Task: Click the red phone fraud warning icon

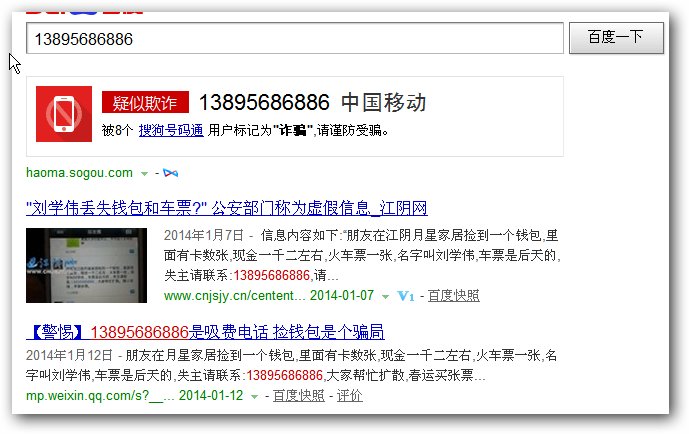Action: point(64,114)
